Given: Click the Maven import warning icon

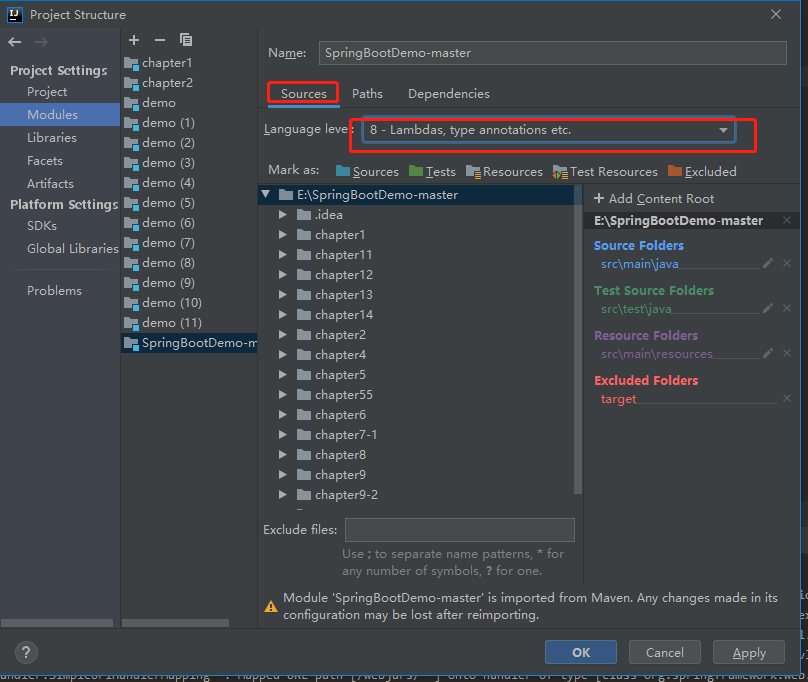Looking at the screenshot, I should click(271, 607).
